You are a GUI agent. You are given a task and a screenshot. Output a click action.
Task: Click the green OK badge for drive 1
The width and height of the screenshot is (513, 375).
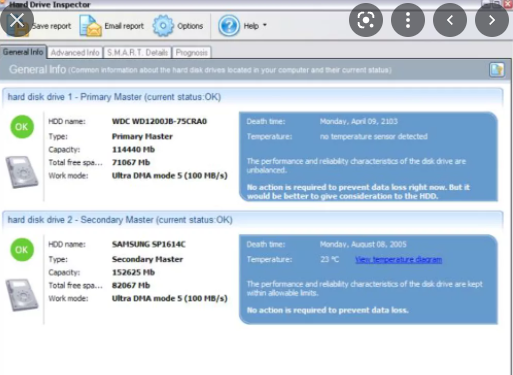(22, 127)
